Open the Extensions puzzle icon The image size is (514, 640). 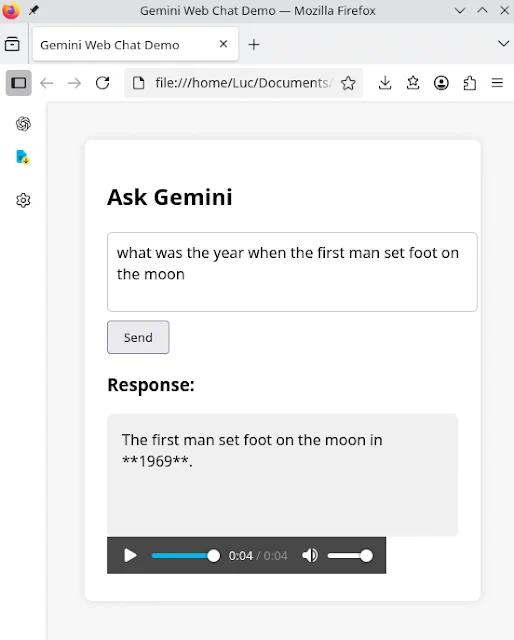click(x=469, y=83)
